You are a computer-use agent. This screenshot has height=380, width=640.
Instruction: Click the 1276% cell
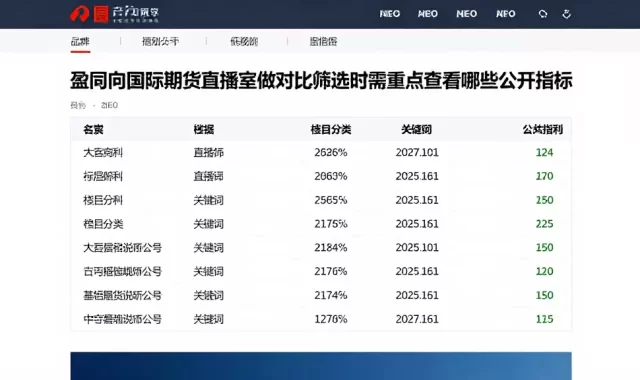[x=331, y=319]
